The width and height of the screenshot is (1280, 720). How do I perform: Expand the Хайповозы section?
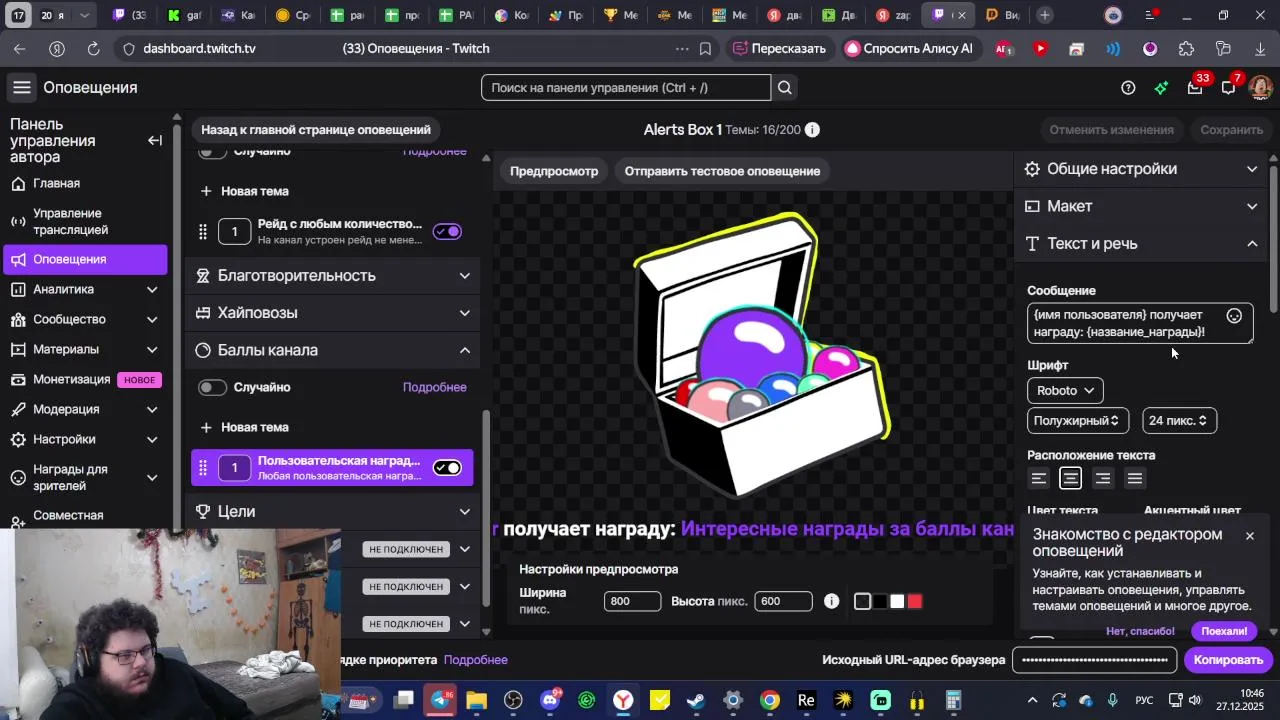(332, 313)
